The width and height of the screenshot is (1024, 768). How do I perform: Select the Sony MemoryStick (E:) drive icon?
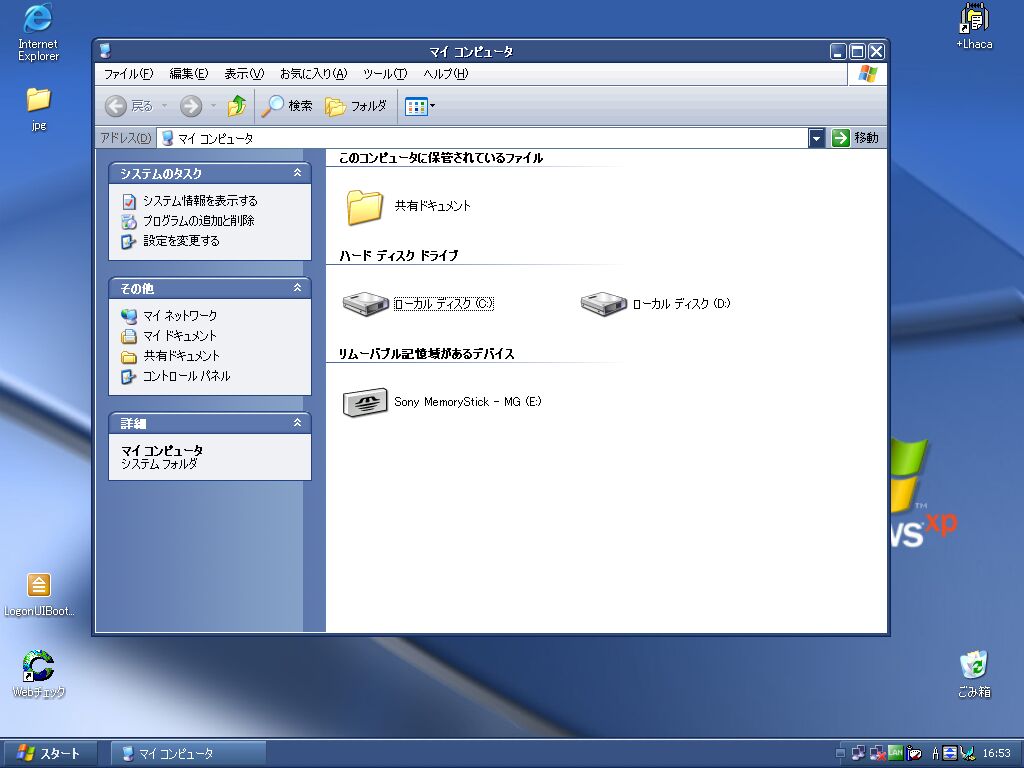tap(365, 402)
